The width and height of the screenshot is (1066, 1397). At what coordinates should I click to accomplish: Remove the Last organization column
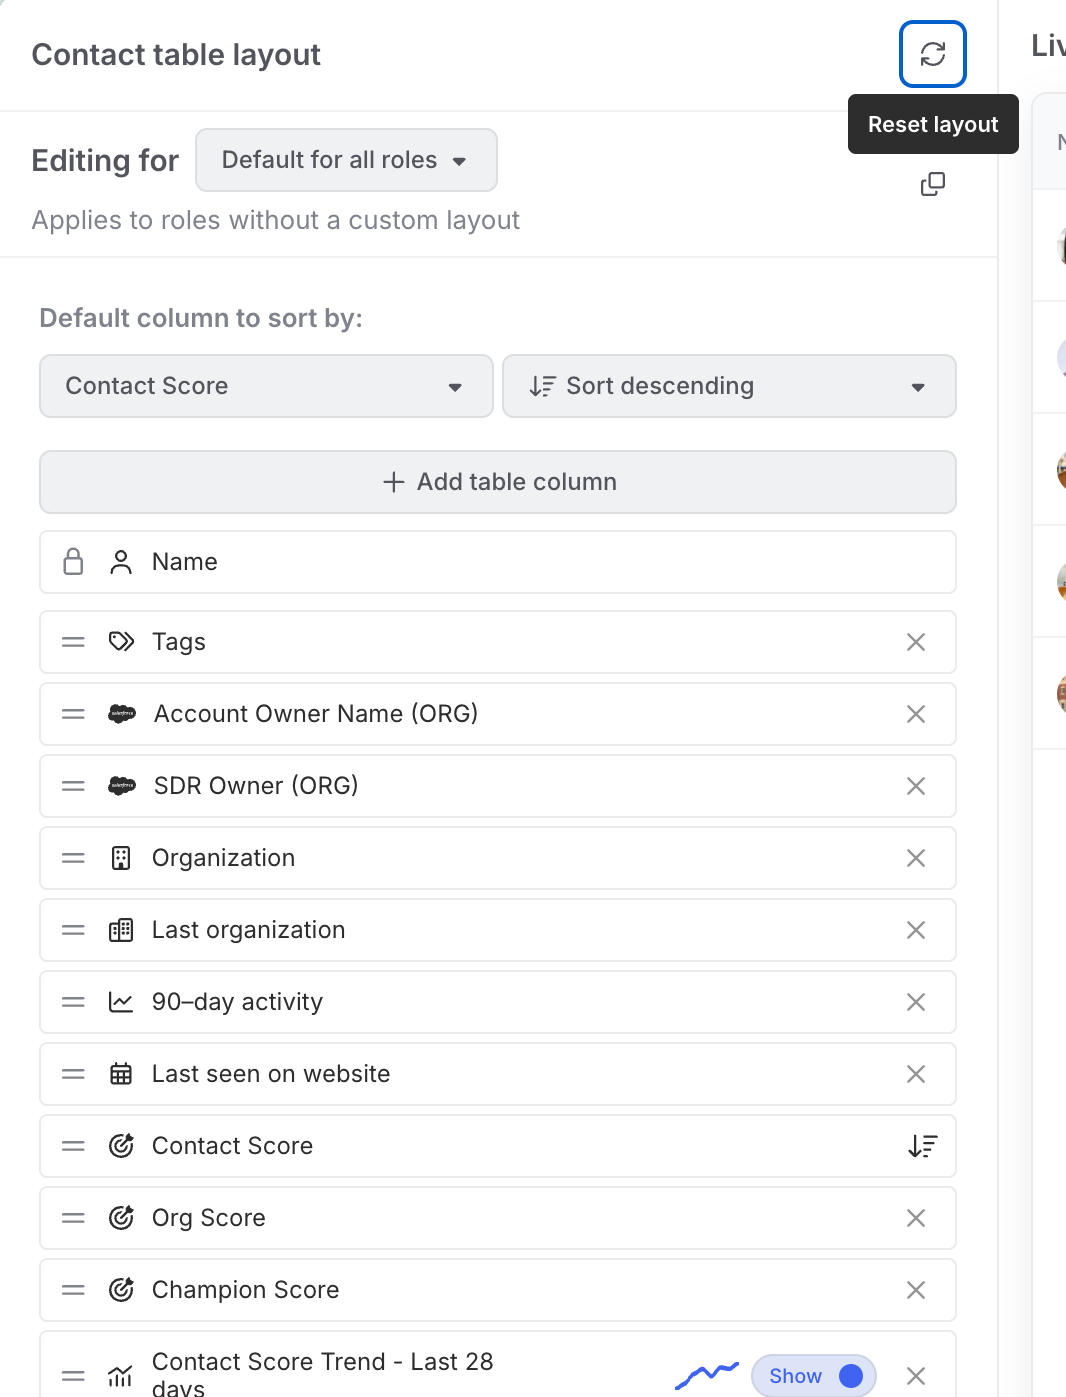(915, 930)
